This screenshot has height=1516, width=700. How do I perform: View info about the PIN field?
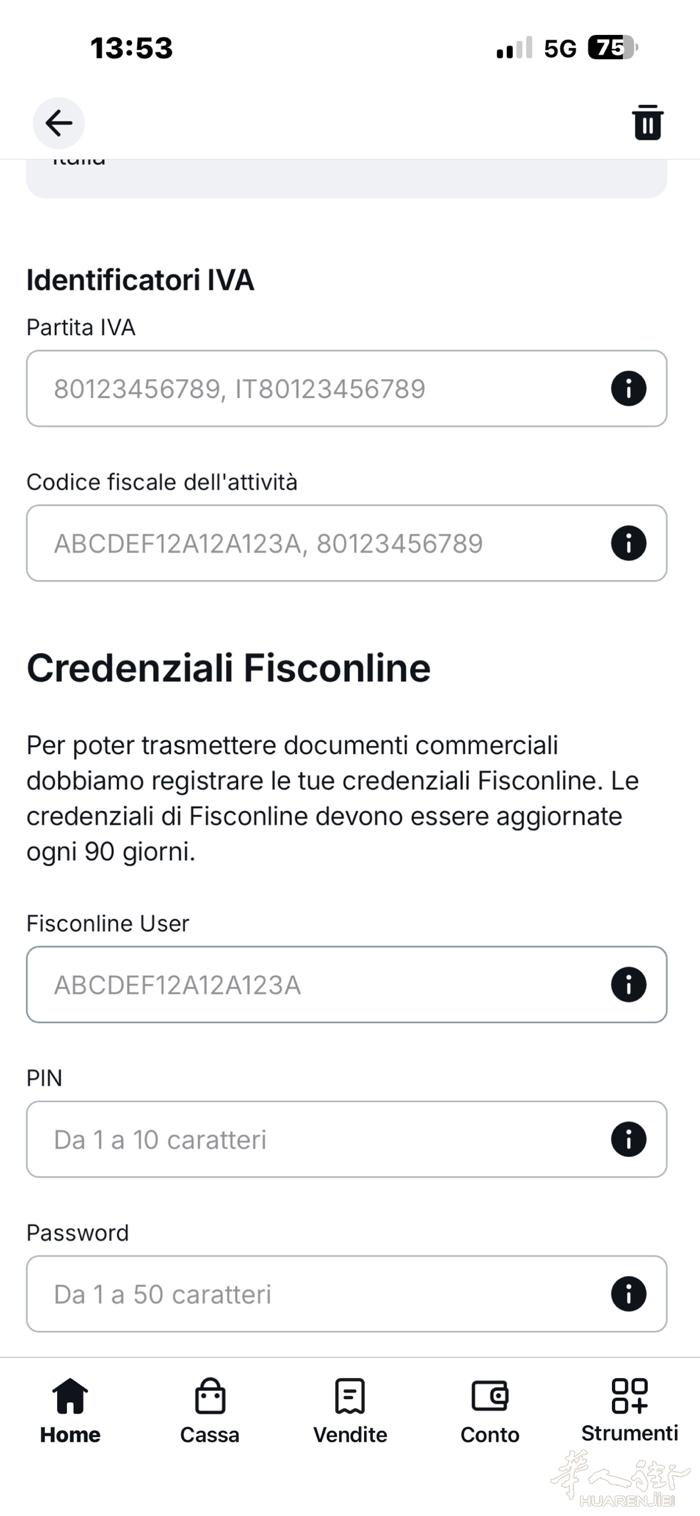(x=628, y=1139)
